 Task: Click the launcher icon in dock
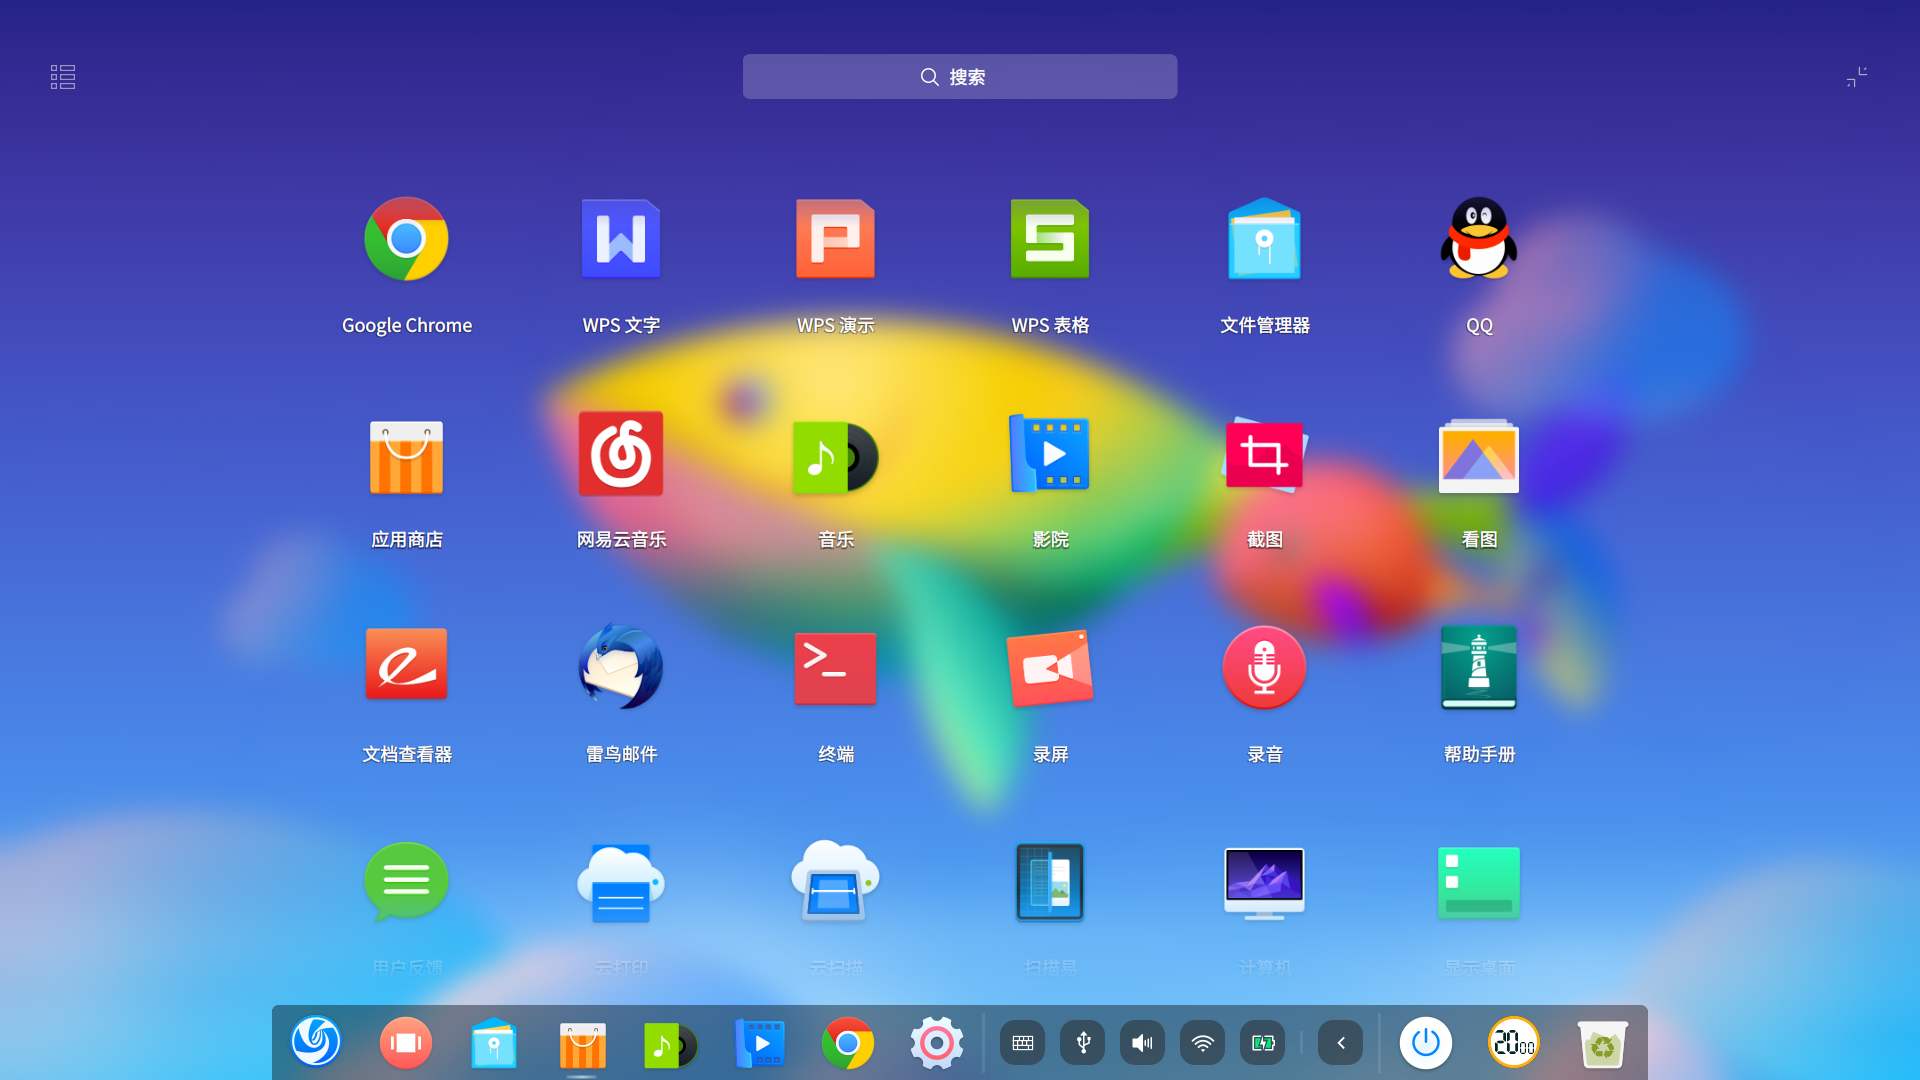tap(316, 1043)
